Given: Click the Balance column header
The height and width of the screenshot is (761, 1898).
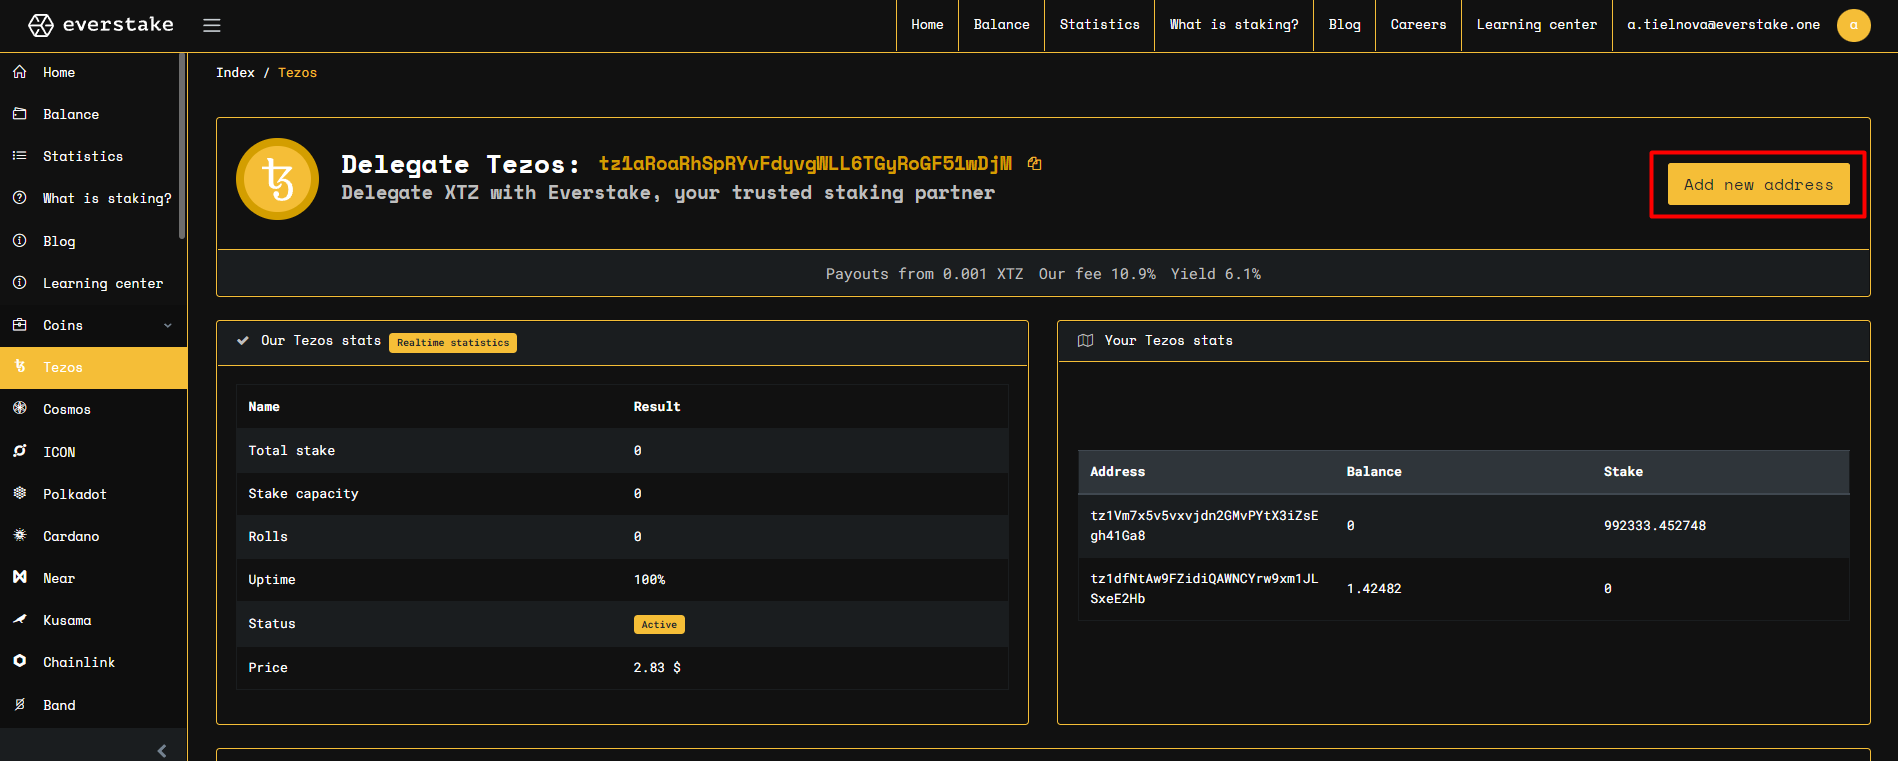Looking at the screenshot, I should click(x=1374, y=472).
